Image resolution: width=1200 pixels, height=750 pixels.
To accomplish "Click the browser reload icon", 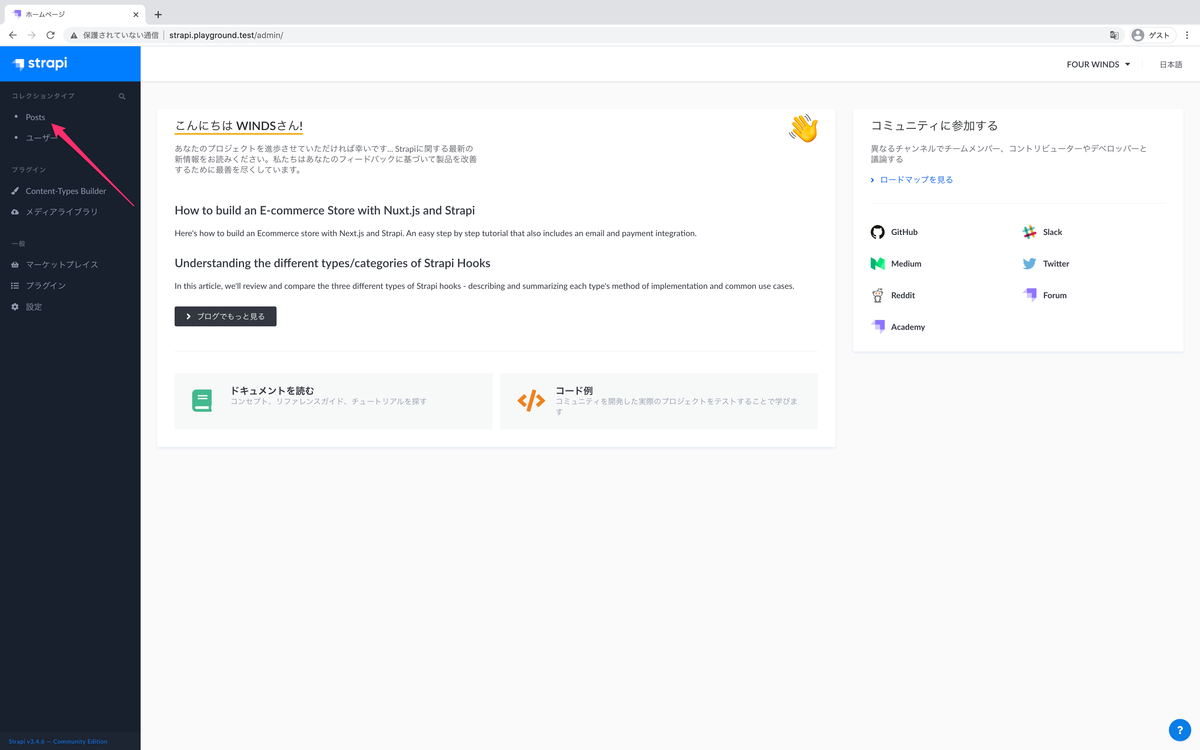I will [50, 35].
